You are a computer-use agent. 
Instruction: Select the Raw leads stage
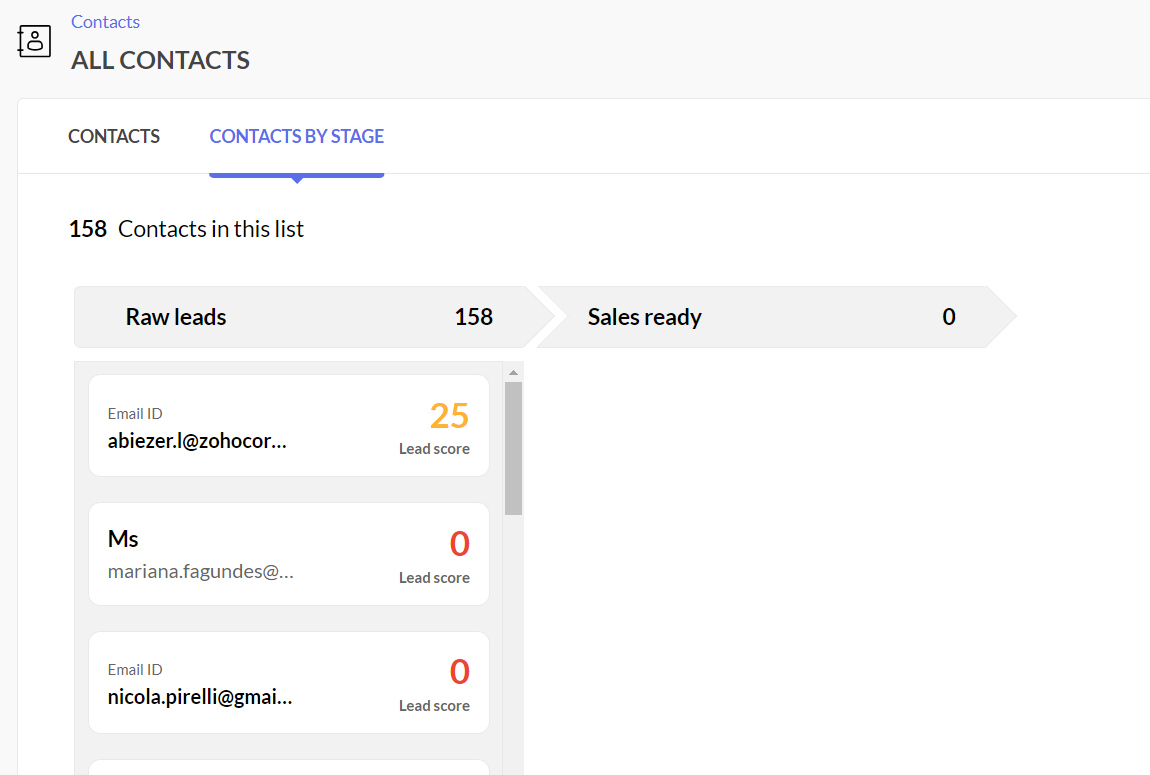176,317
